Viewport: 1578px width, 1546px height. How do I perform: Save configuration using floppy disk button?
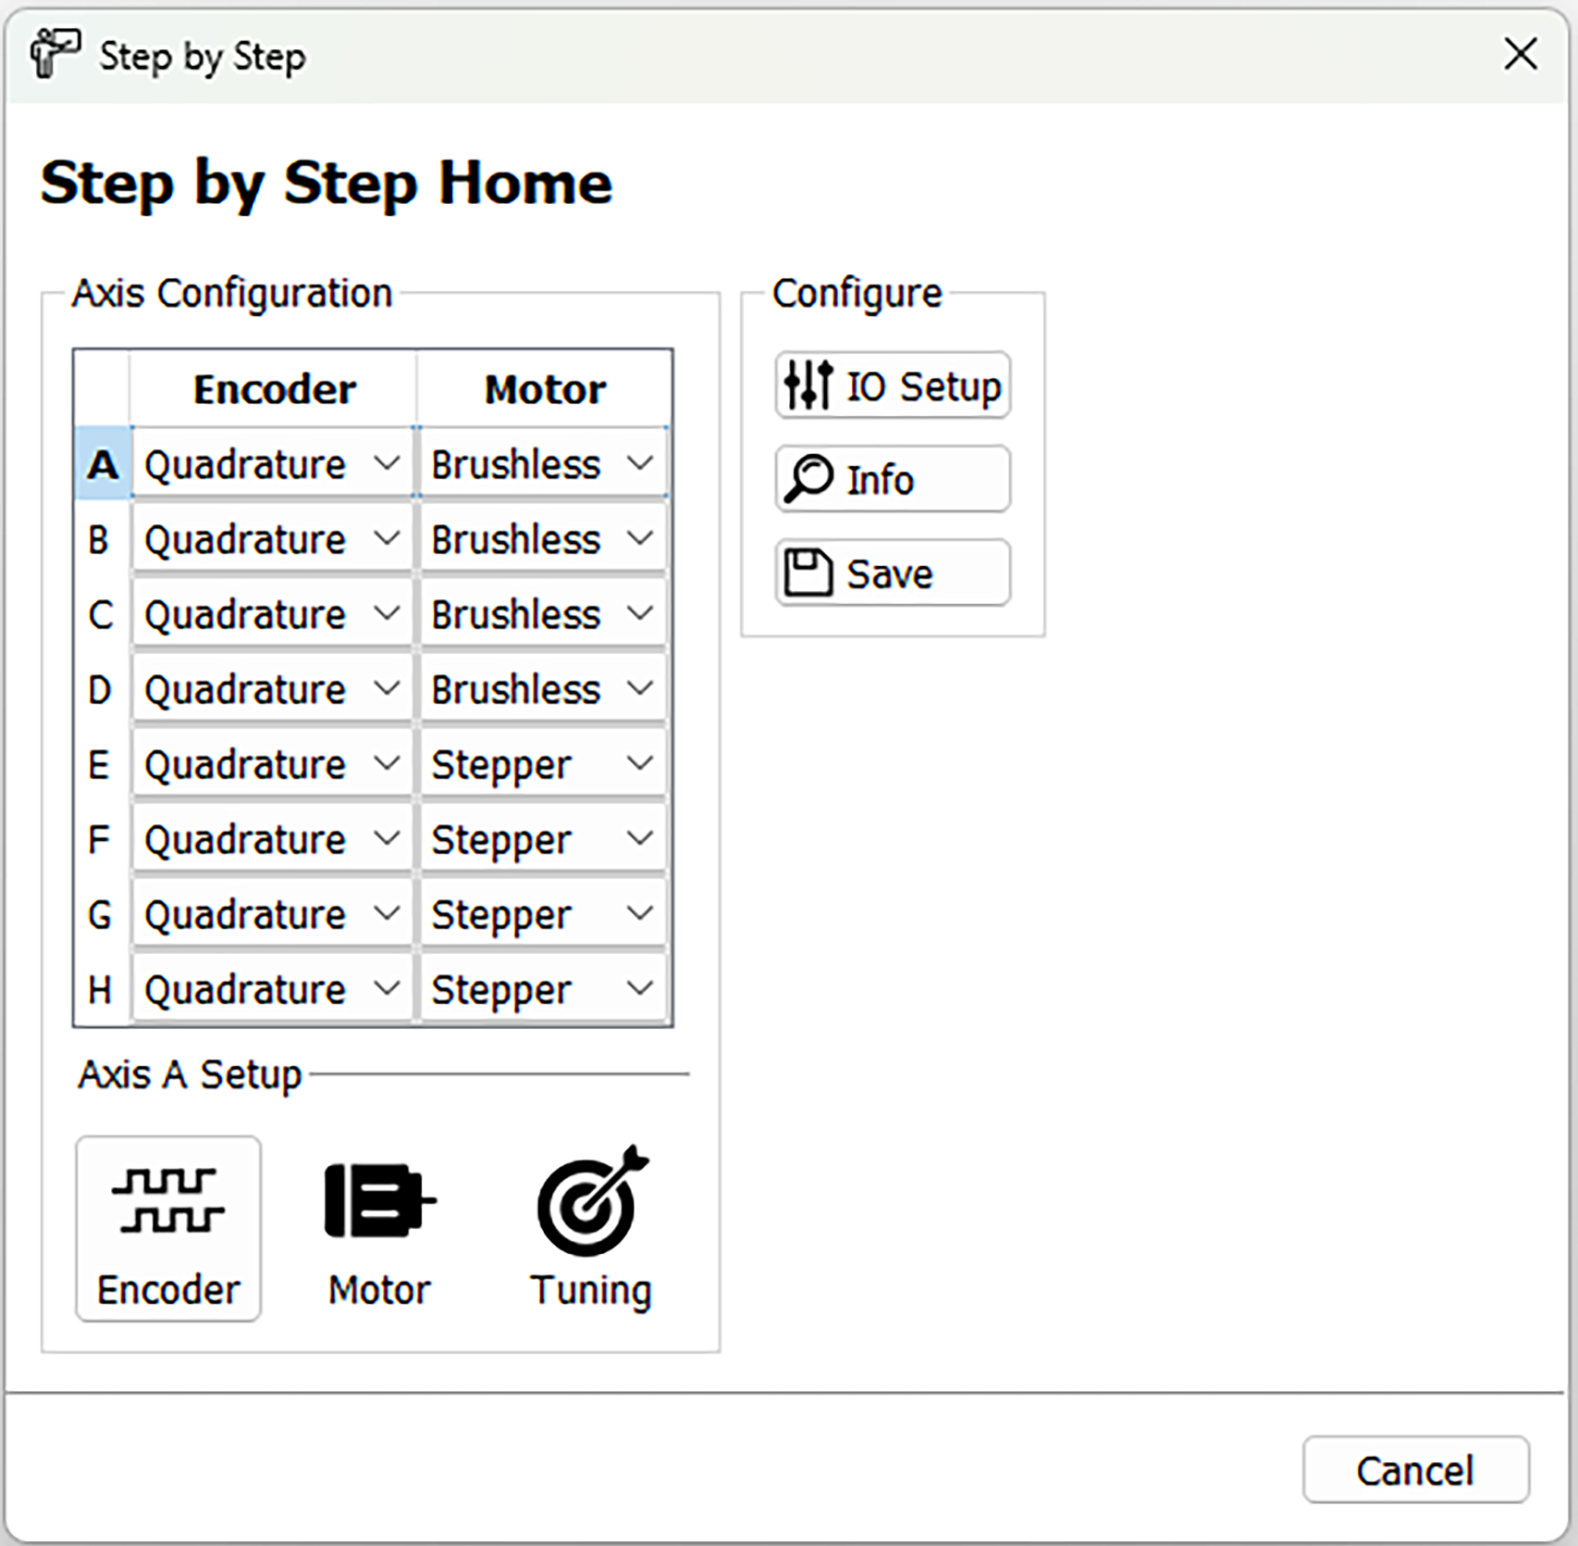[x=892, y=574]
